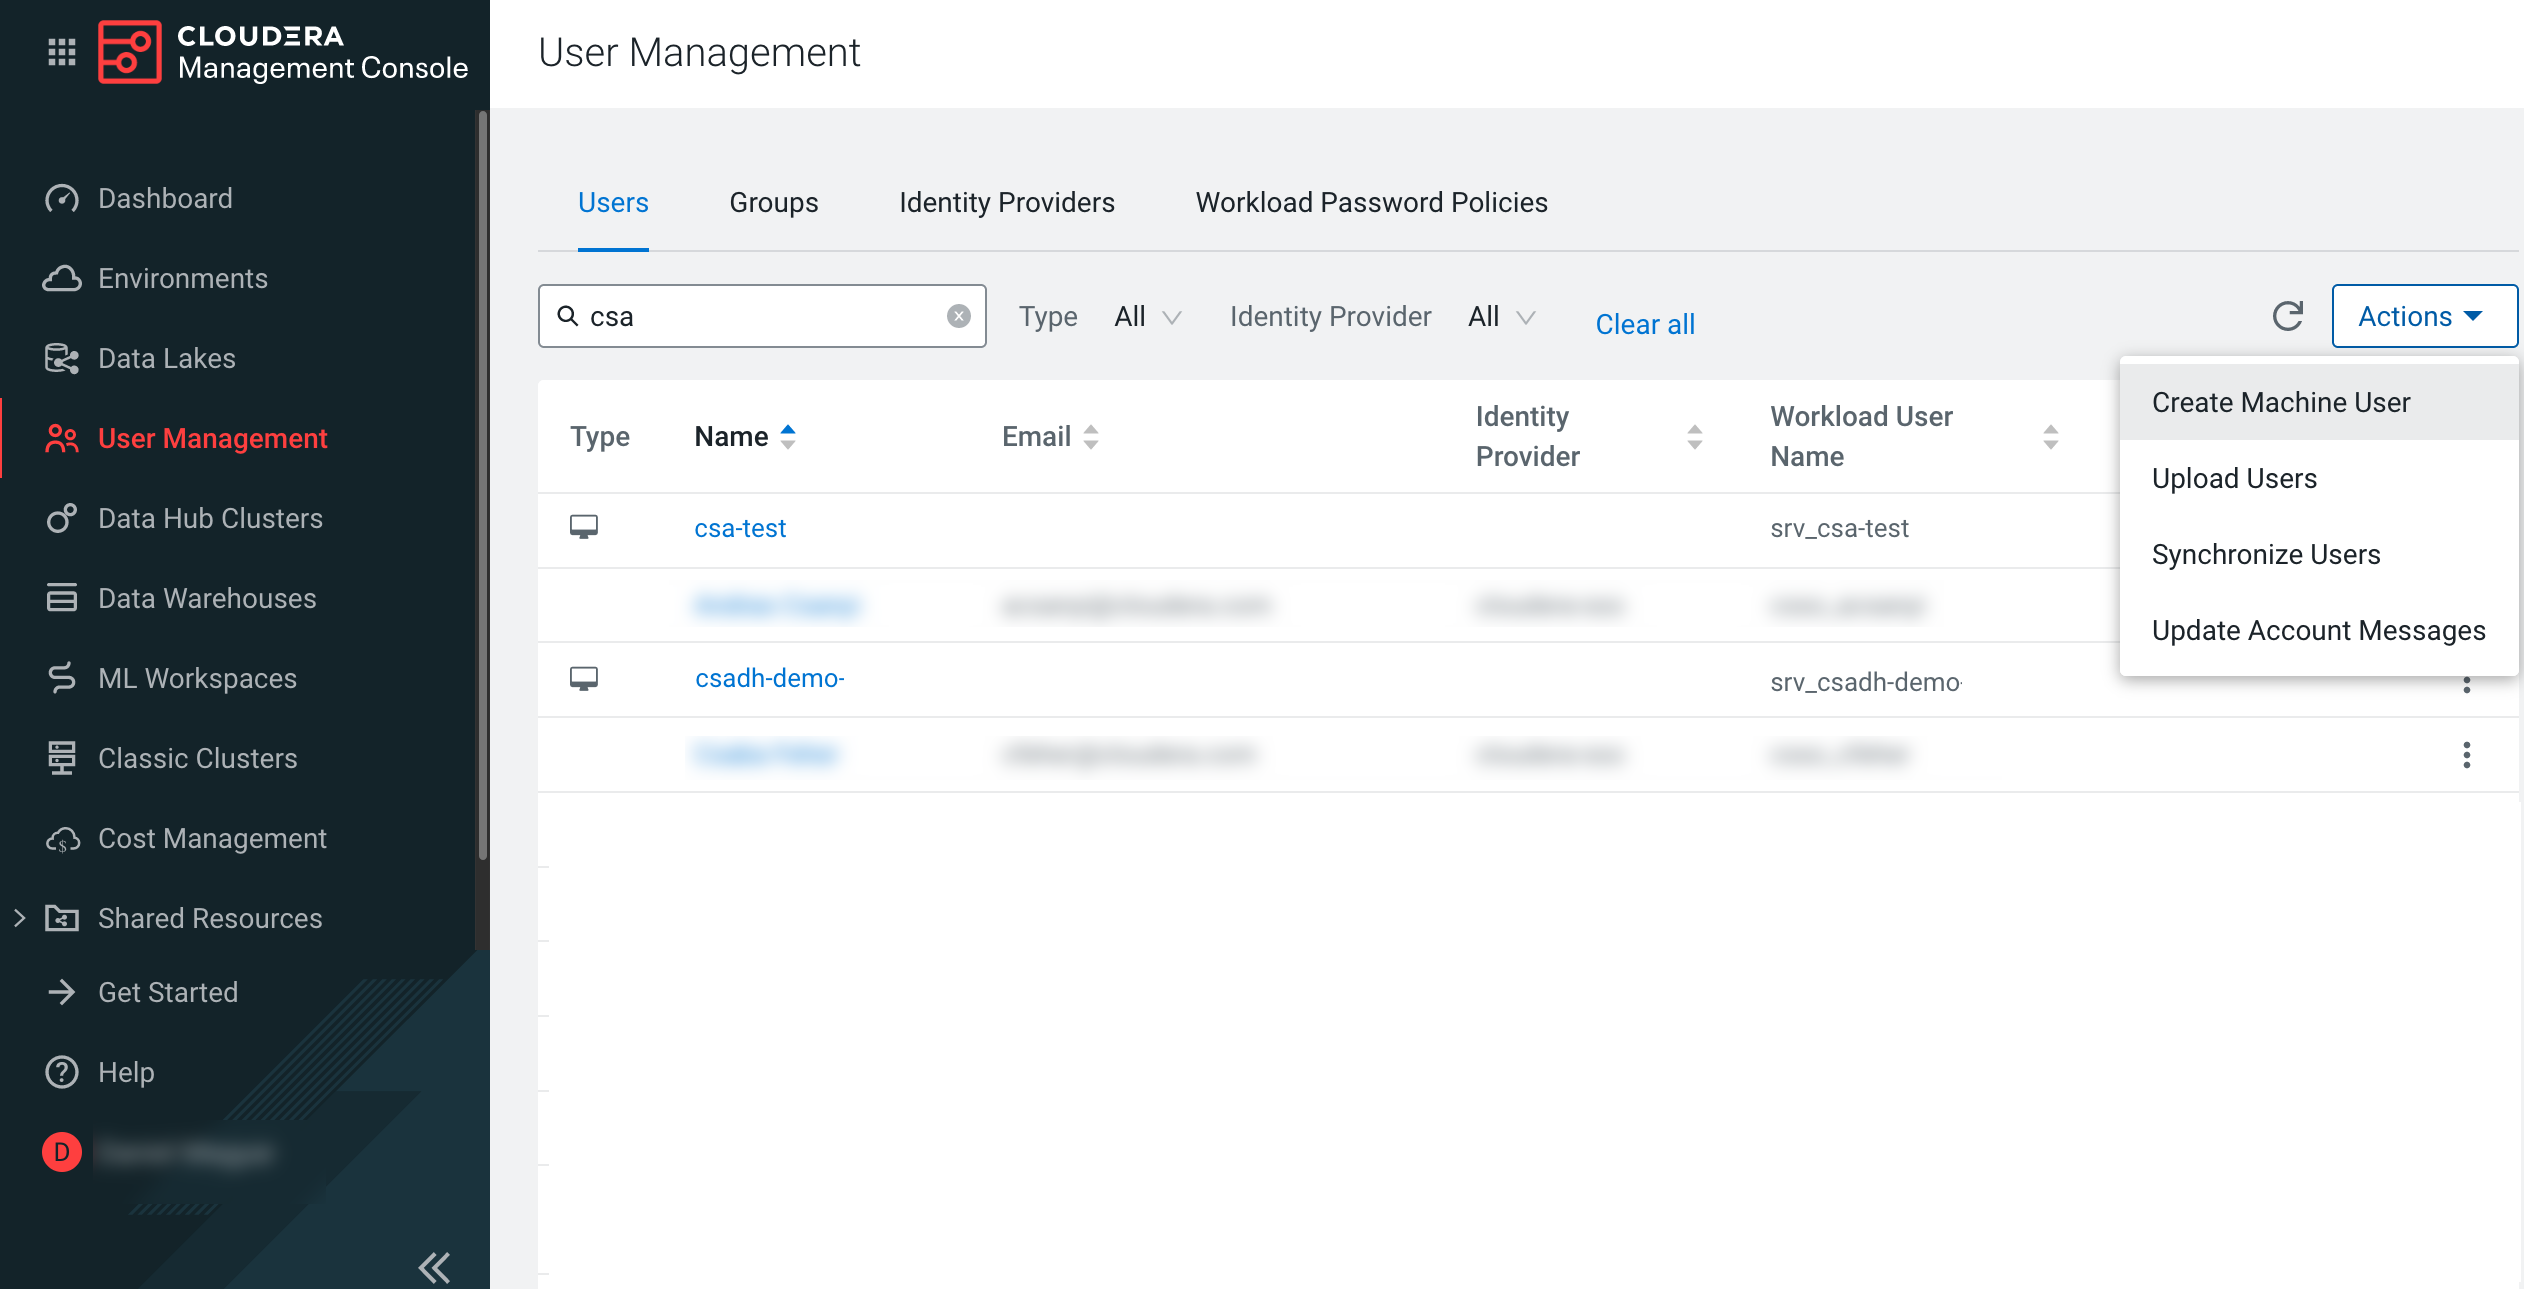Collapse the sidebar with double chevron

tap(434, 1267)
